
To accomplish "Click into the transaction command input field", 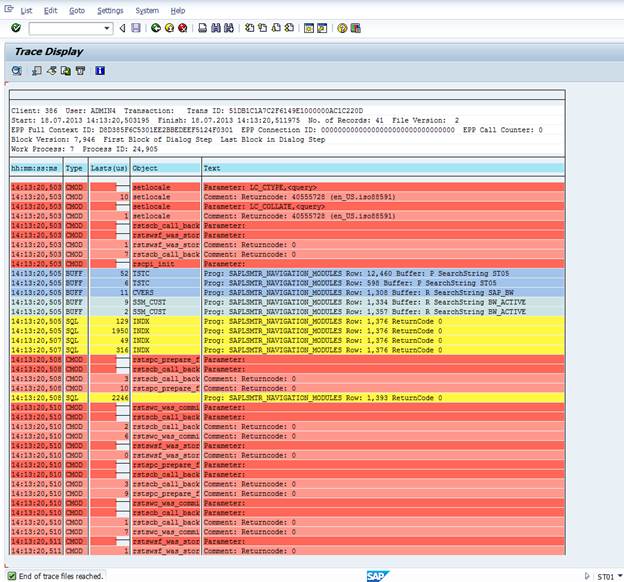I will [66, 28].
